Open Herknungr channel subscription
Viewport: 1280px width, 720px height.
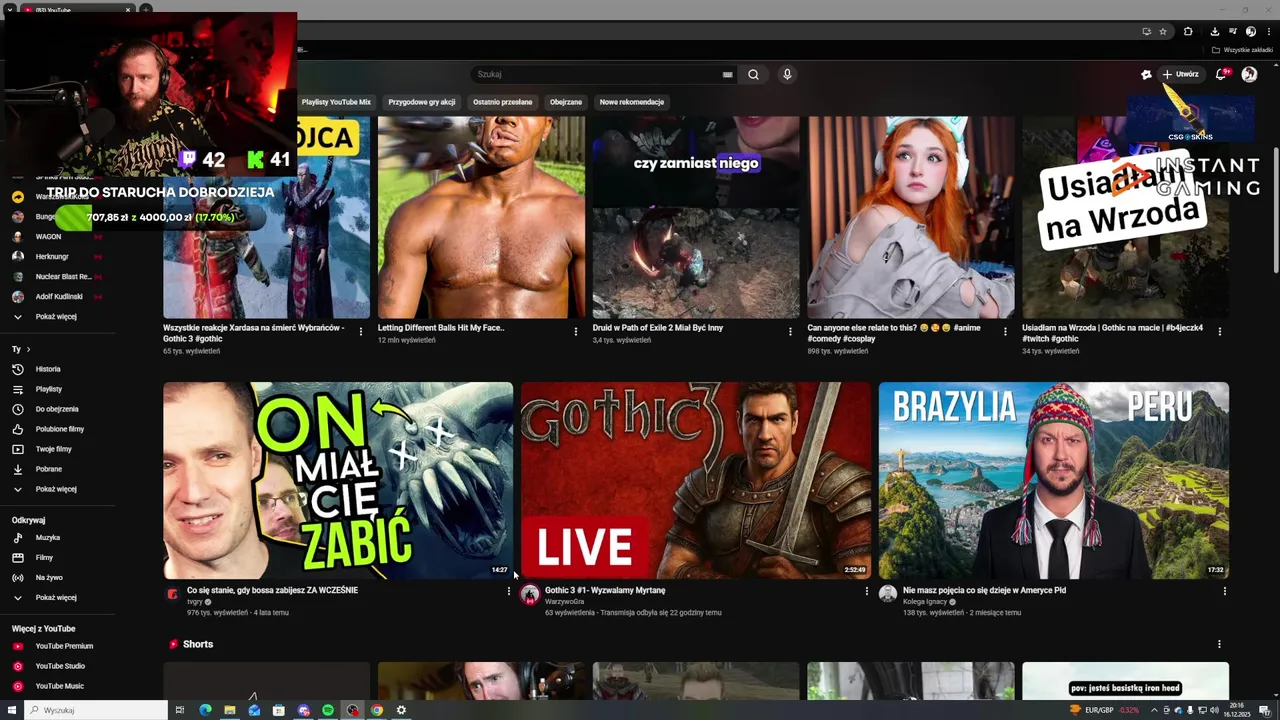pyautogui.click(x=52, y=257)
